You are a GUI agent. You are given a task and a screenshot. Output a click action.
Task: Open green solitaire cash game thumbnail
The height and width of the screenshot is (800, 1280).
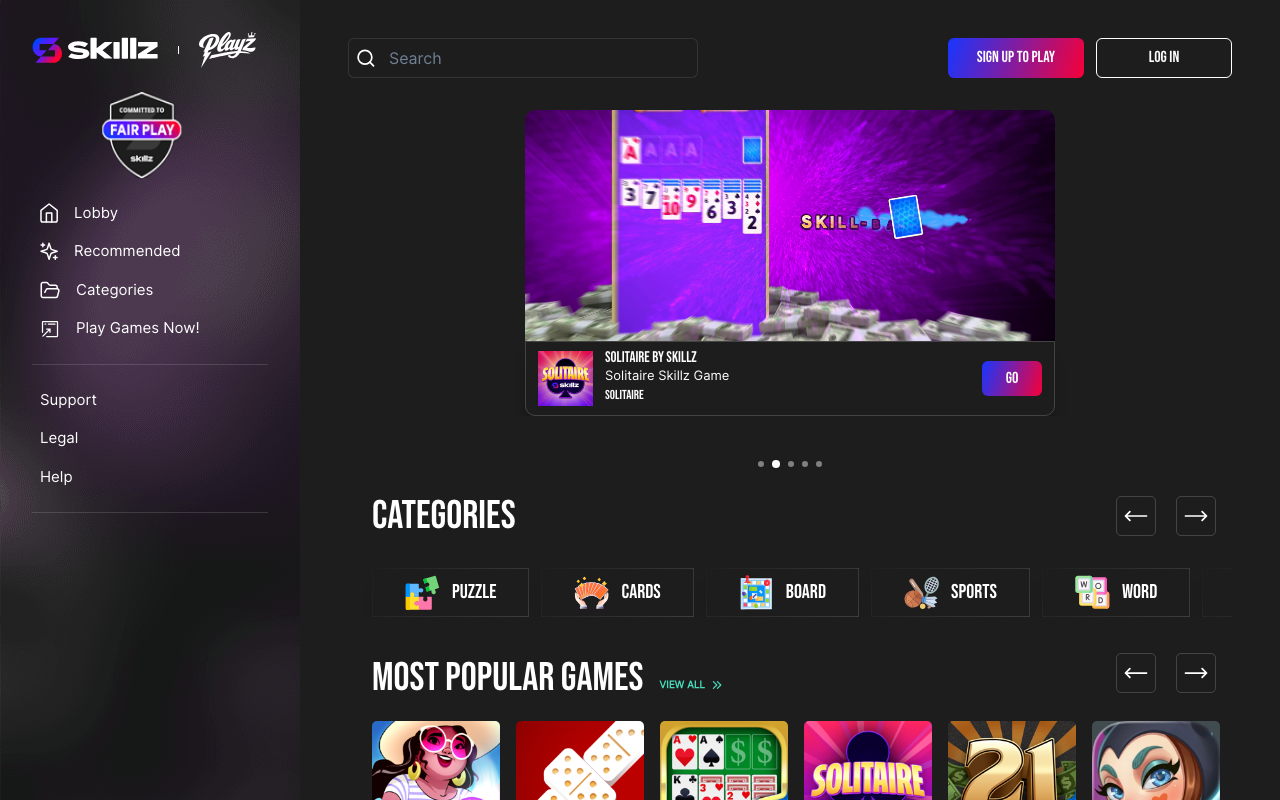pyautogui.click(x=724, y=761)
